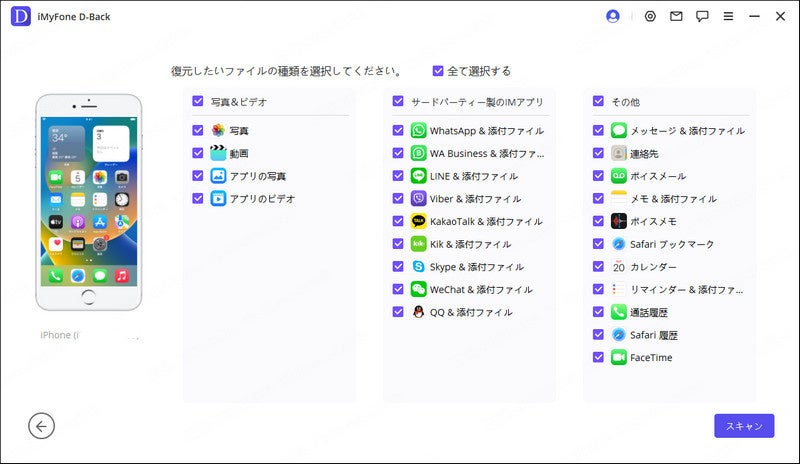Click the Safari ブックマーク compass icon
This screenshot has height=464, width=800.
tap(618, 243)
